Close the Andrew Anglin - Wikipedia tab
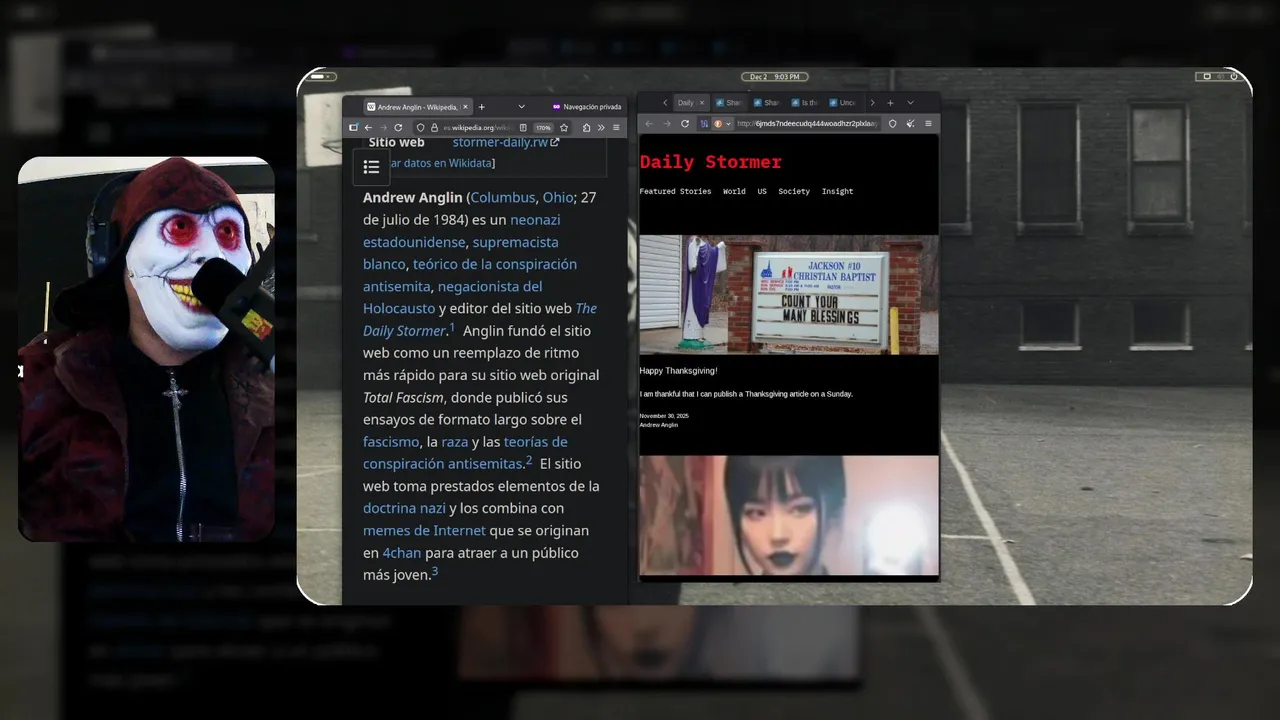 [465, 107]
